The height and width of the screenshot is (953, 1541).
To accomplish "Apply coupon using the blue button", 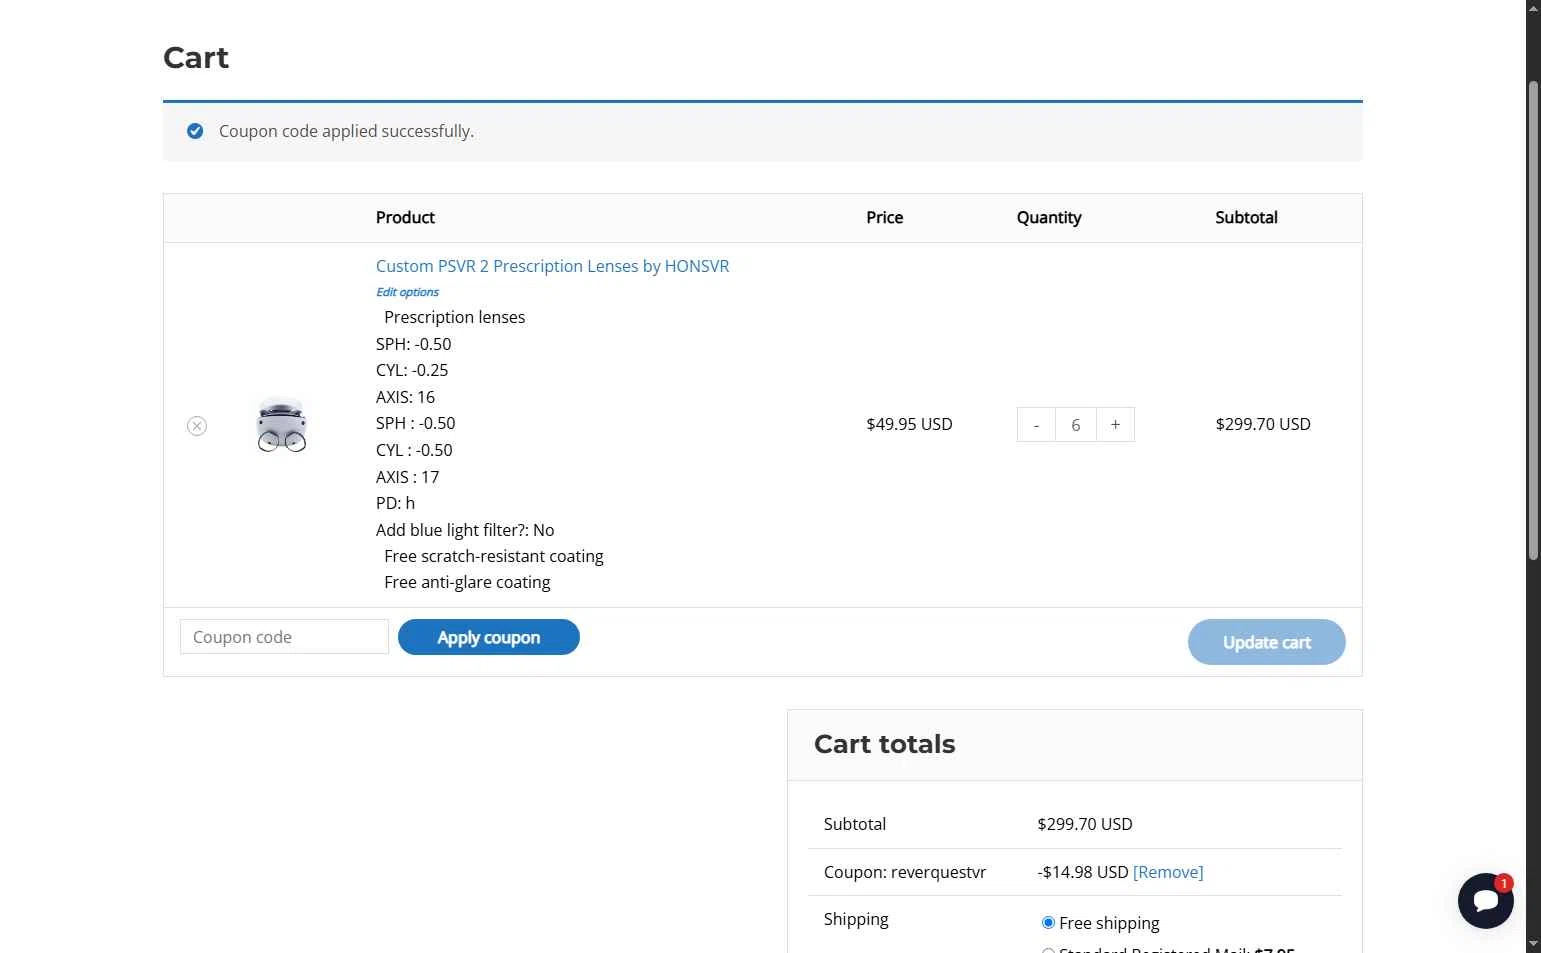I will (489, 637).
